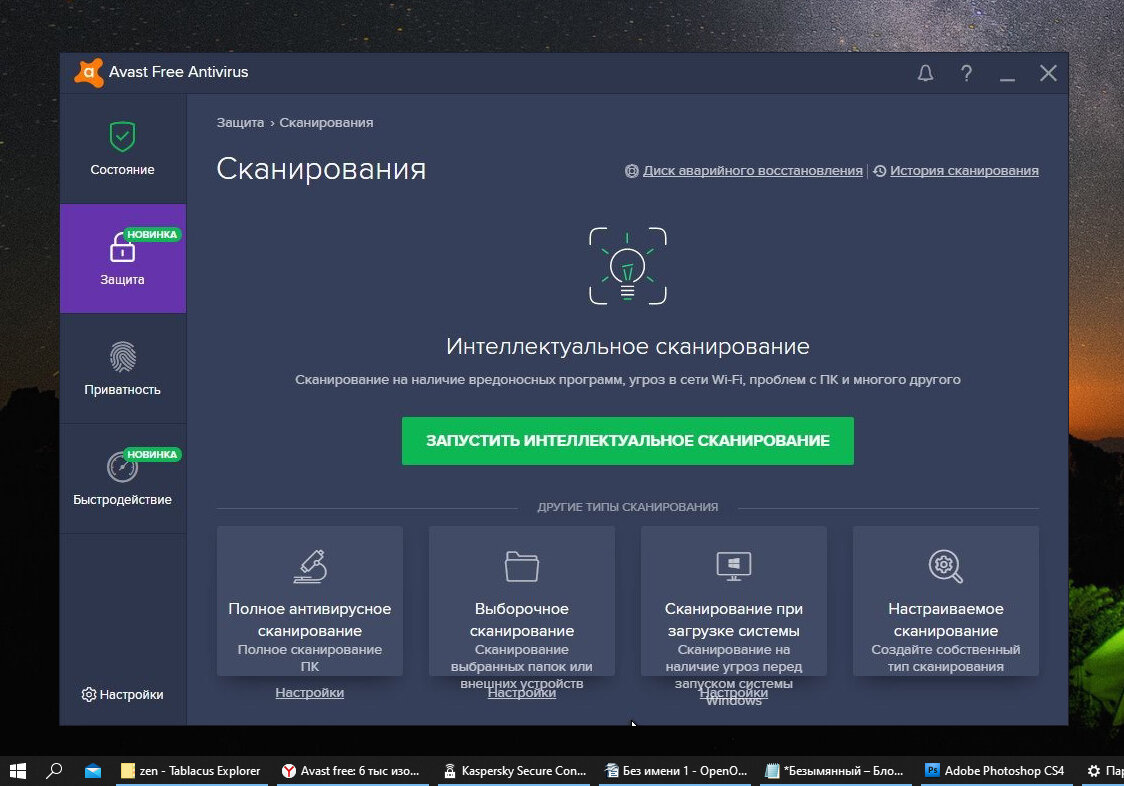Click the smart scan lightbulb icon
This screenshot has height=786, width=1124.
point(628,266)
